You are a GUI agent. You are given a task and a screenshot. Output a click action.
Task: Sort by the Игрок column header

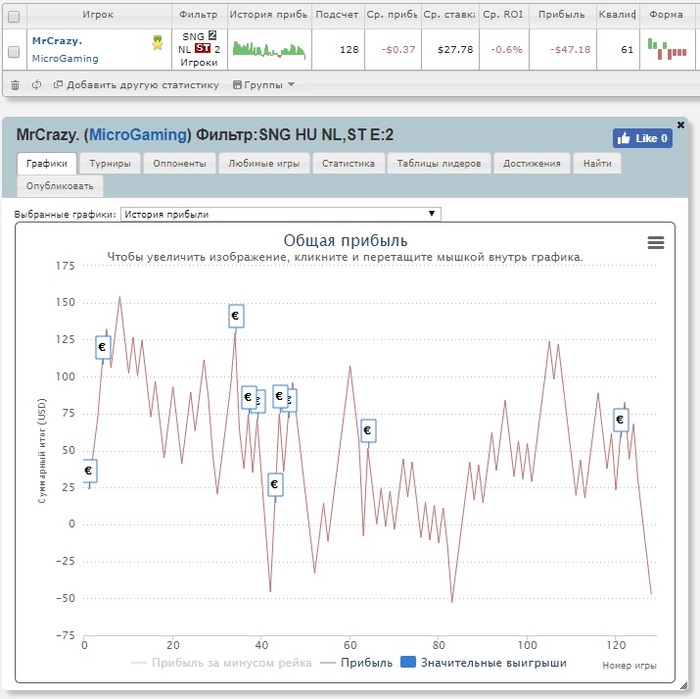click(98, 15)
